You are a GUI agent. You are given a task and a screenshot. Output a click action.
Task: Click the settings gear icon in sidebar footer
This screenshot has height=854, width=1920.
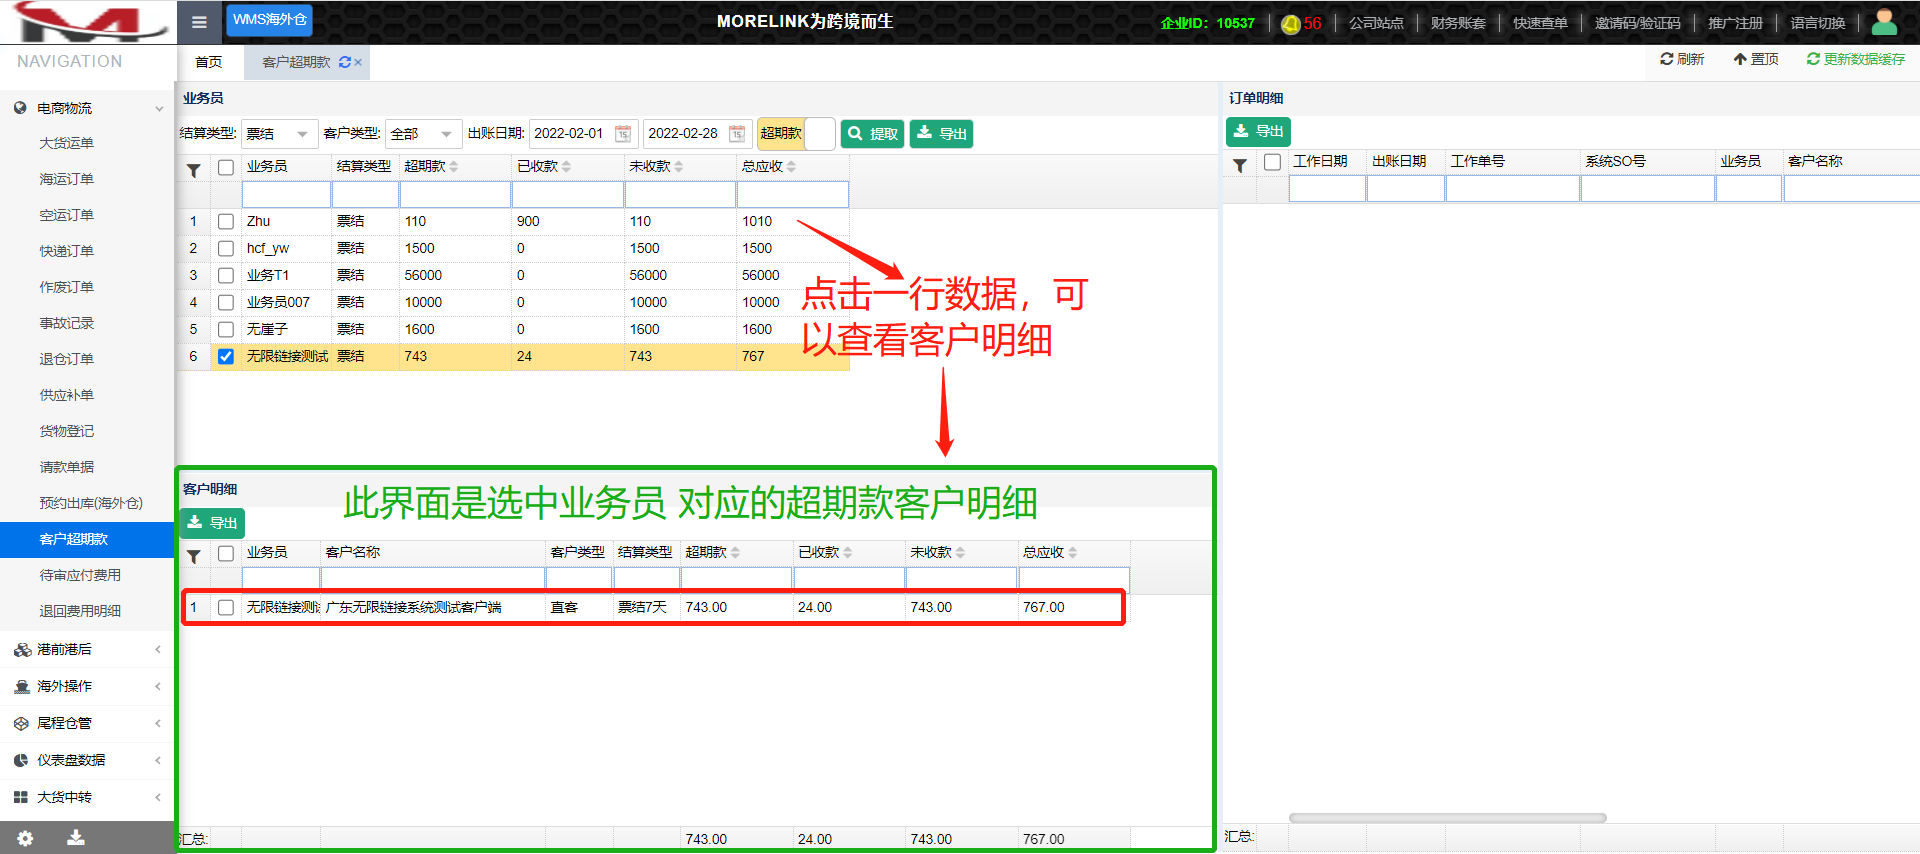(25, 838)
